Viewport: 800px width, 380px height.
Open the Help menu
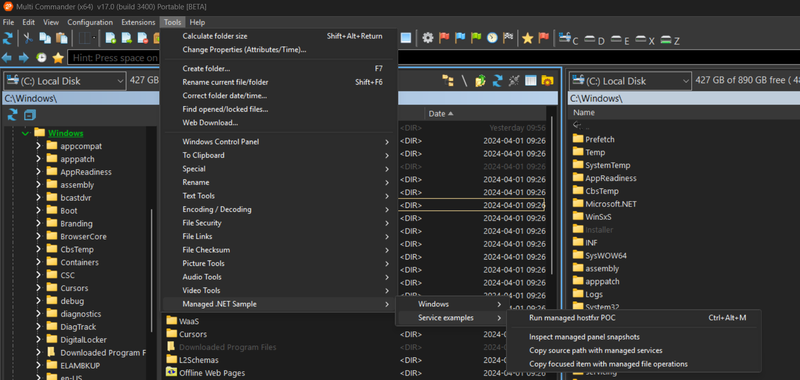197,22
